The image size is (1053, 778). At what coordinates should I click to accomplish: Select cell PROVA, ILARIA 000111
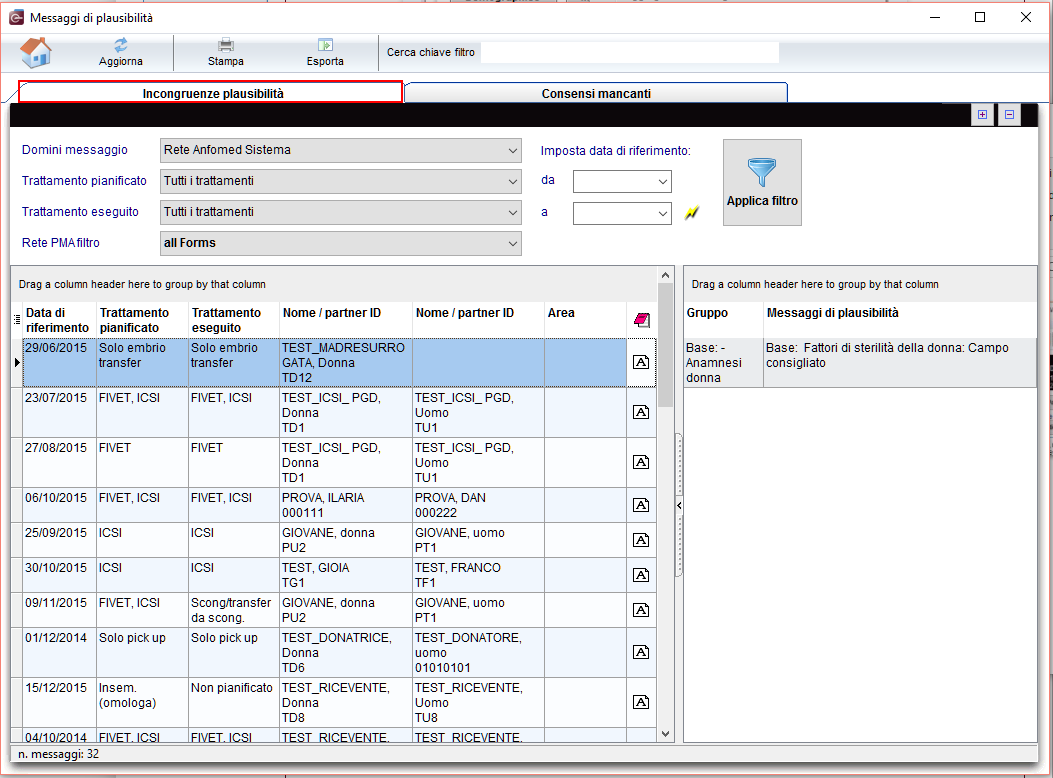tap(346, 505)
